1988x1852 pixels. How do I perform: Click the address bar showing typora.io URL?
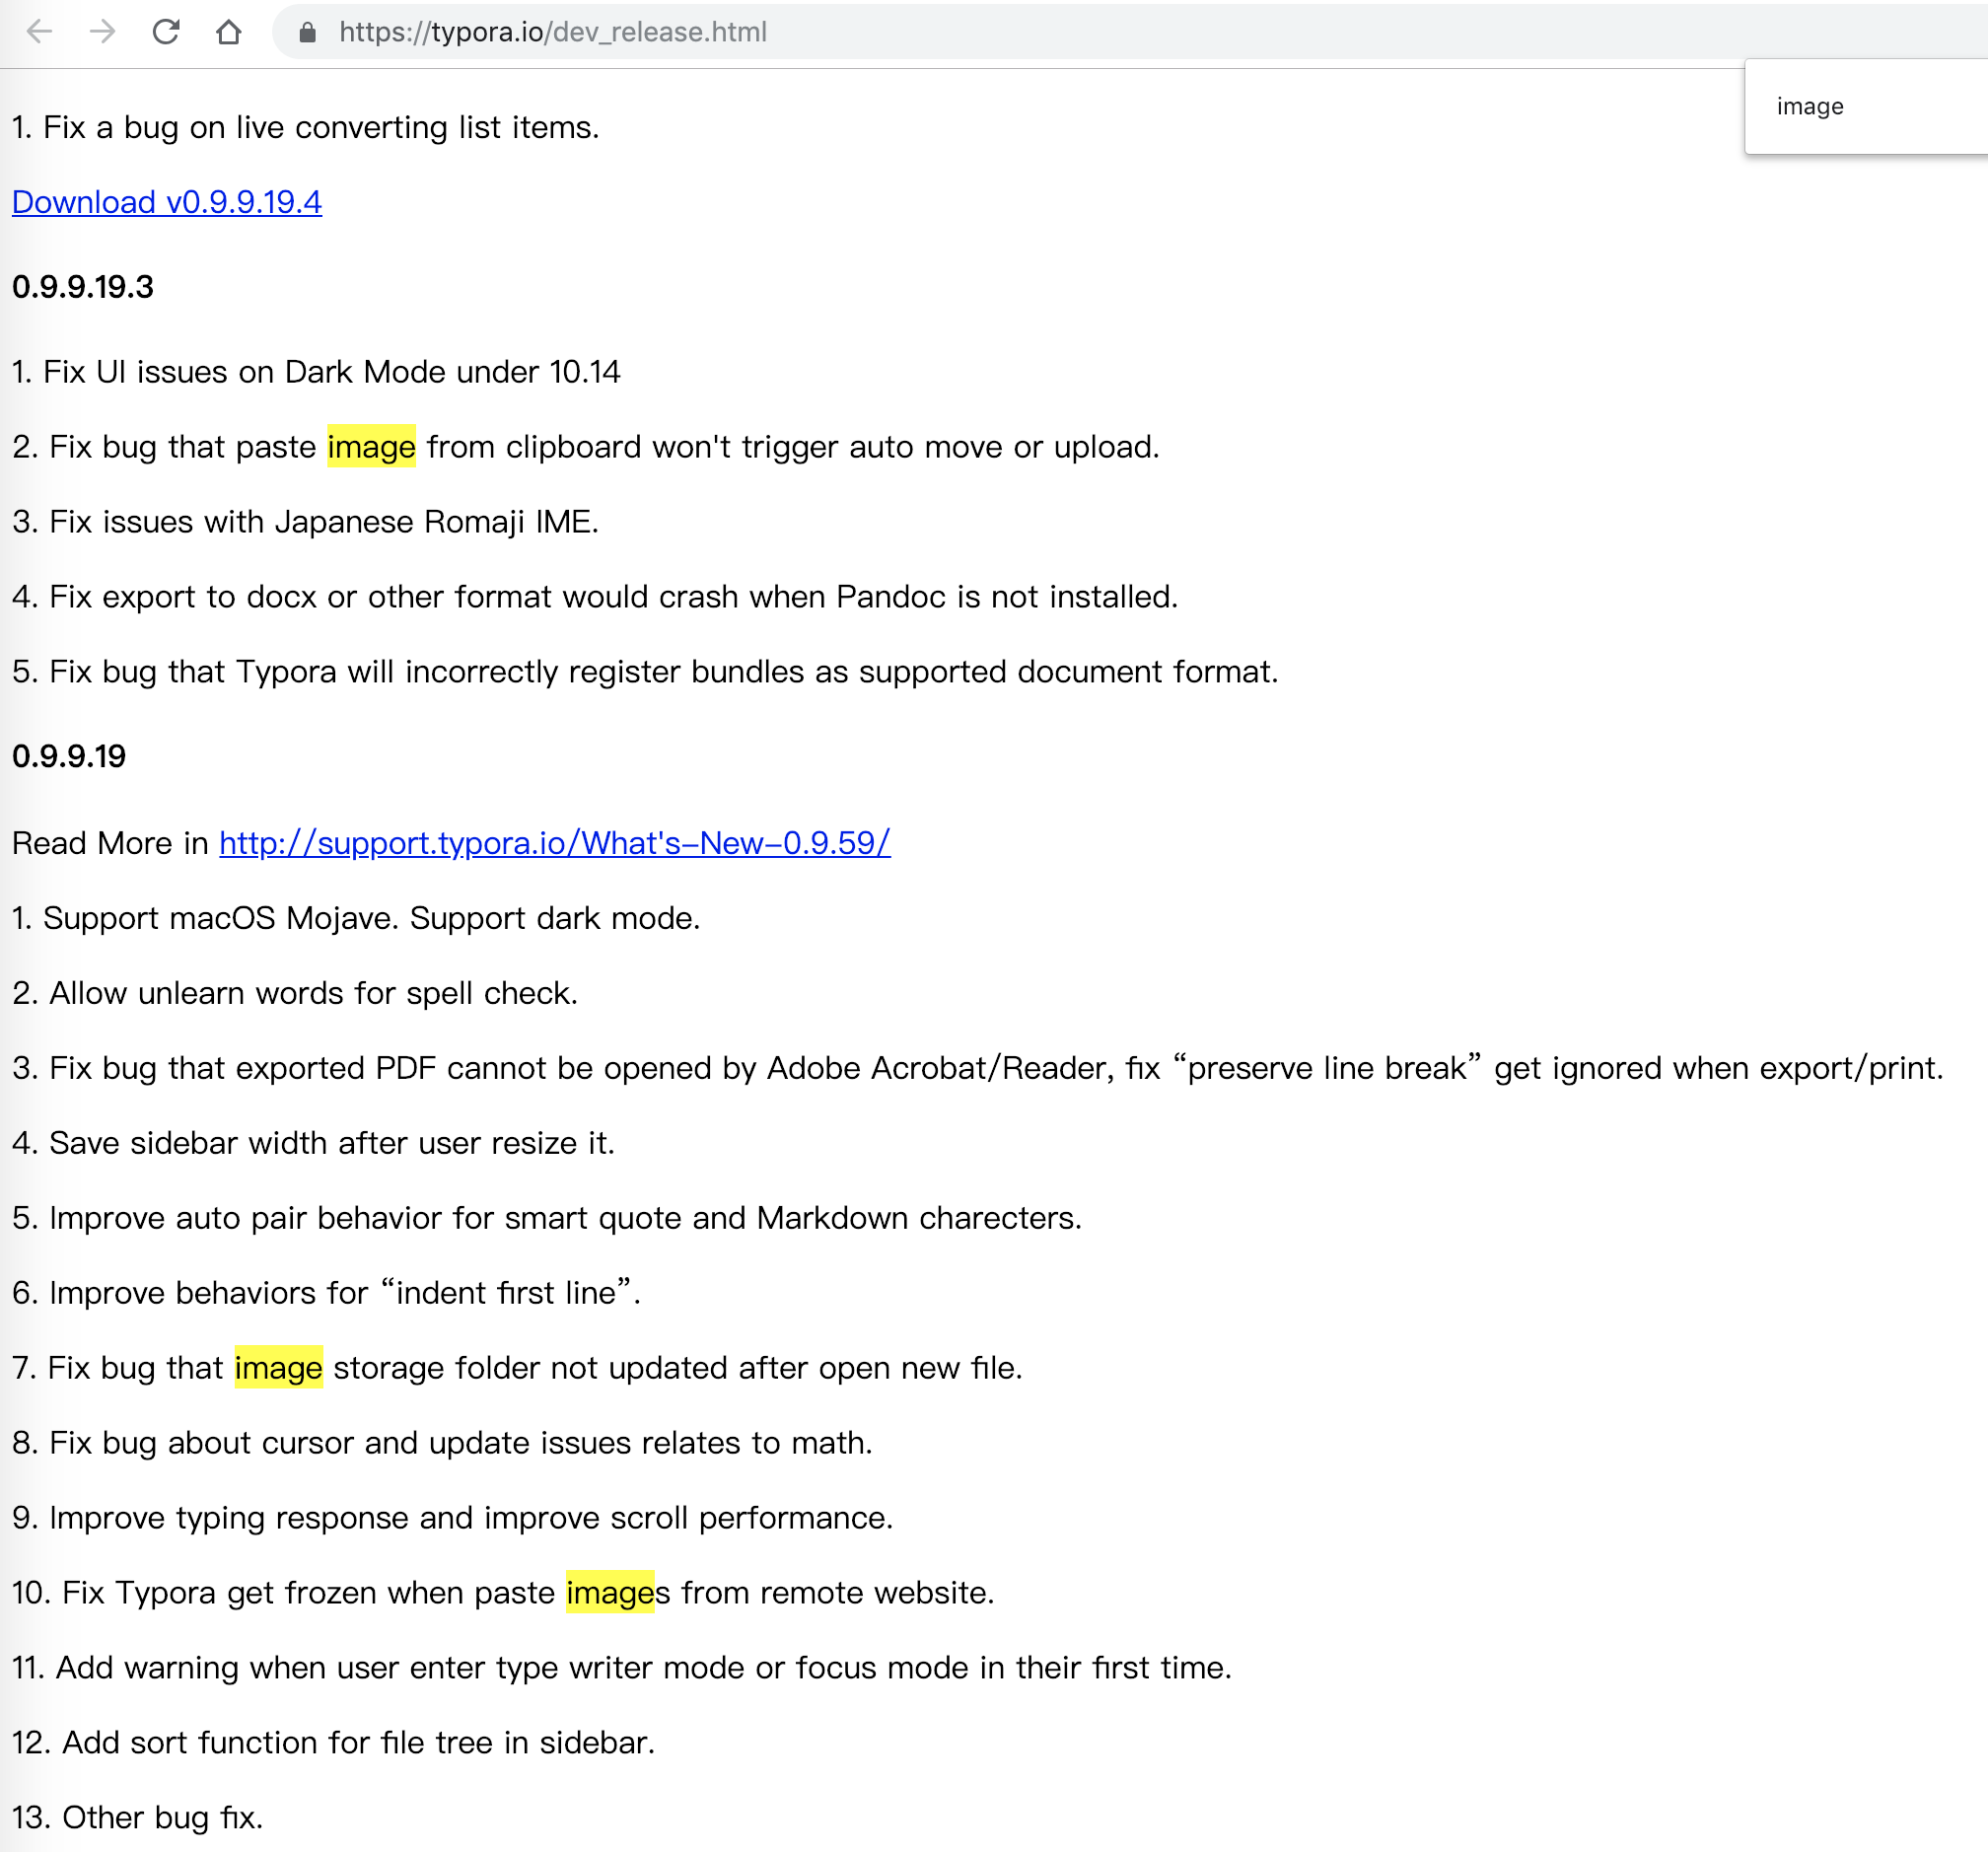(x=553, y=32)
